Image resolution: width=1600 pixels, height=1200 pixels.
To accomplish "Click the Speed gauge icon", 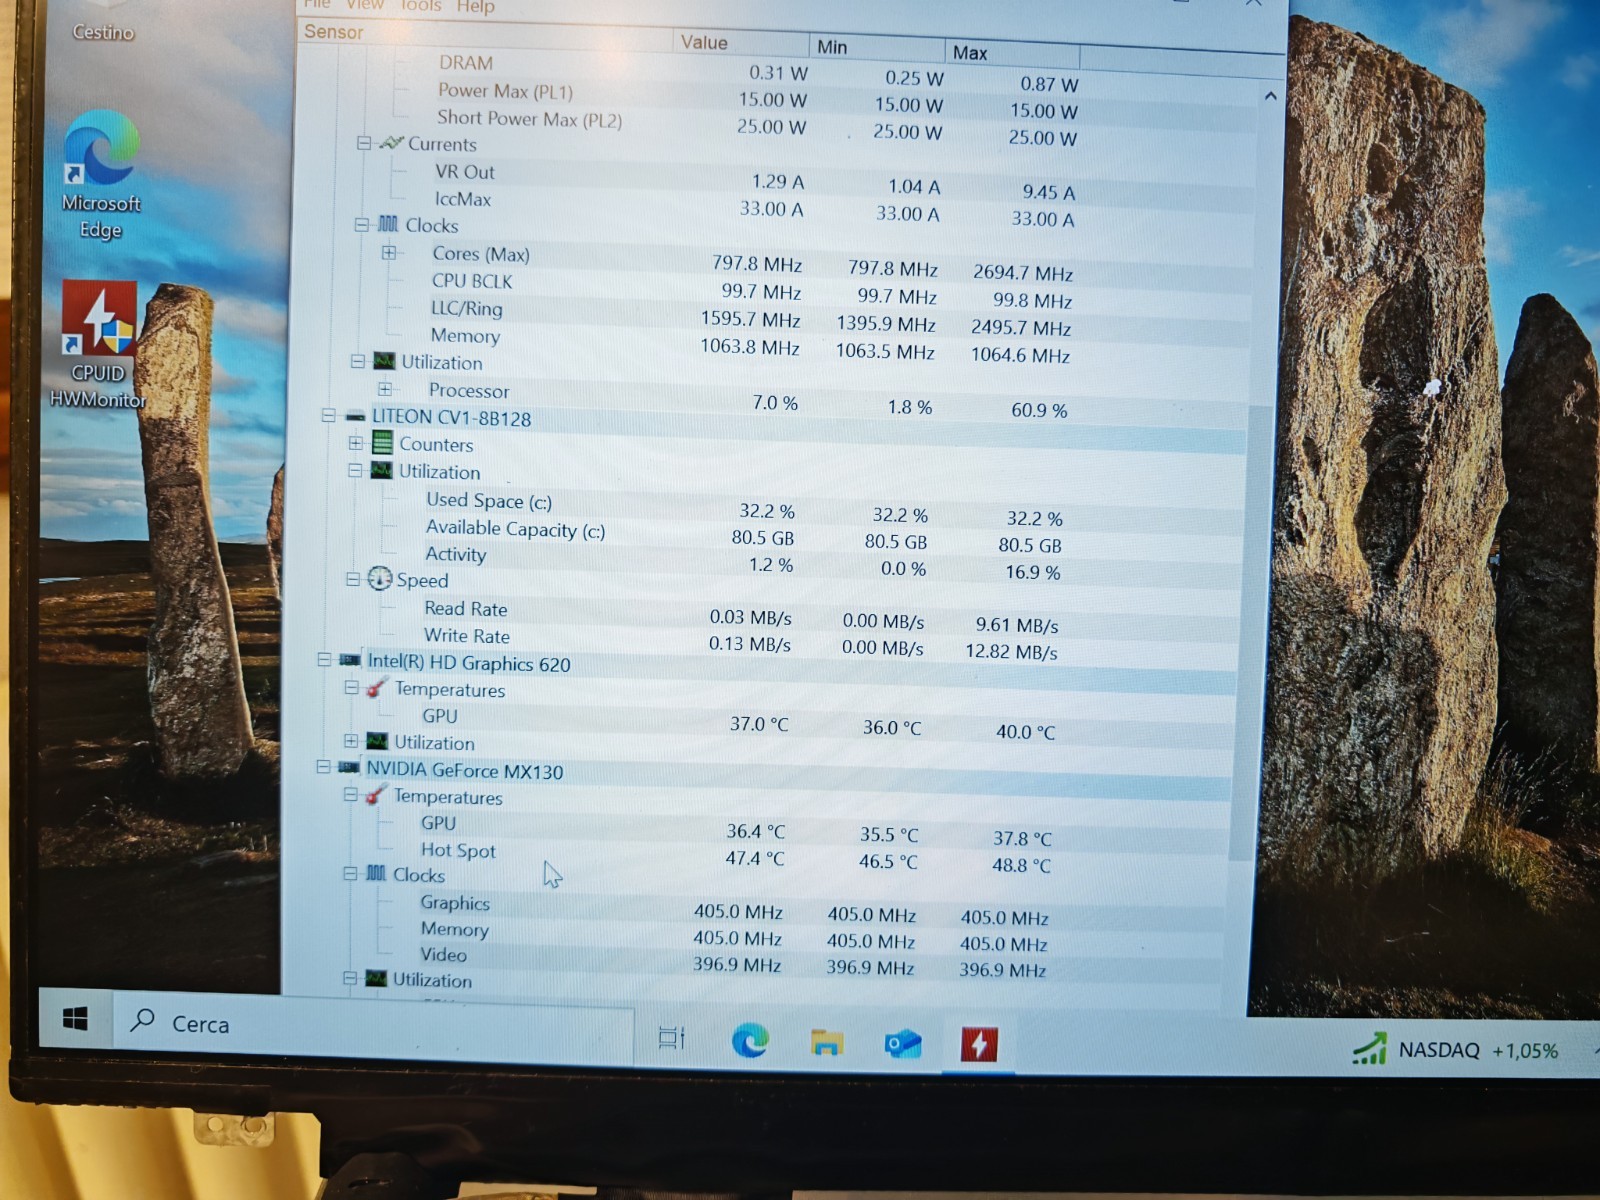I will (x=379, y=578).
